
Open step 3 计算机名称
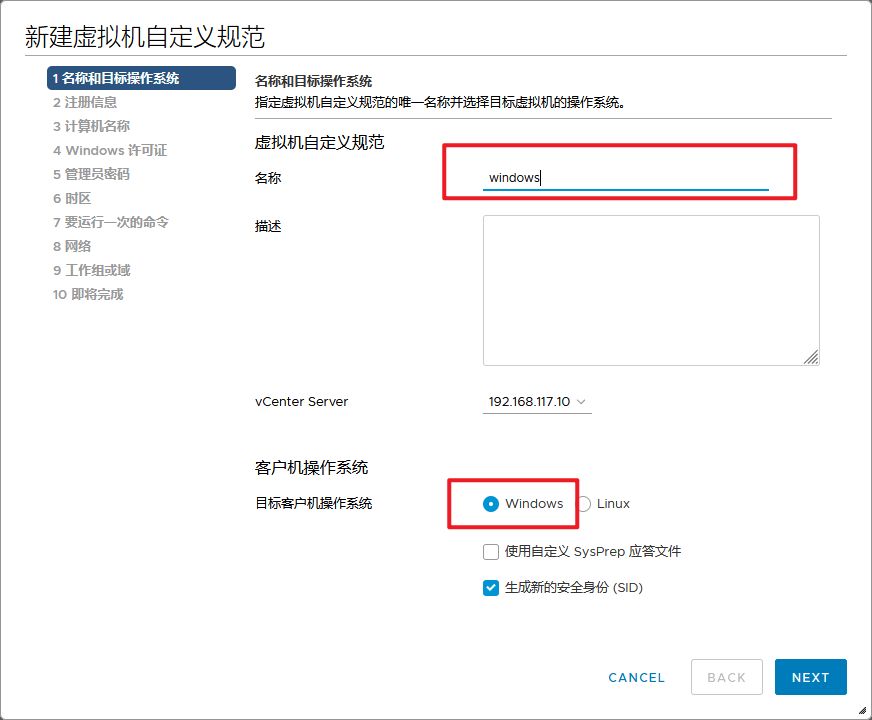tap(91, 126)
